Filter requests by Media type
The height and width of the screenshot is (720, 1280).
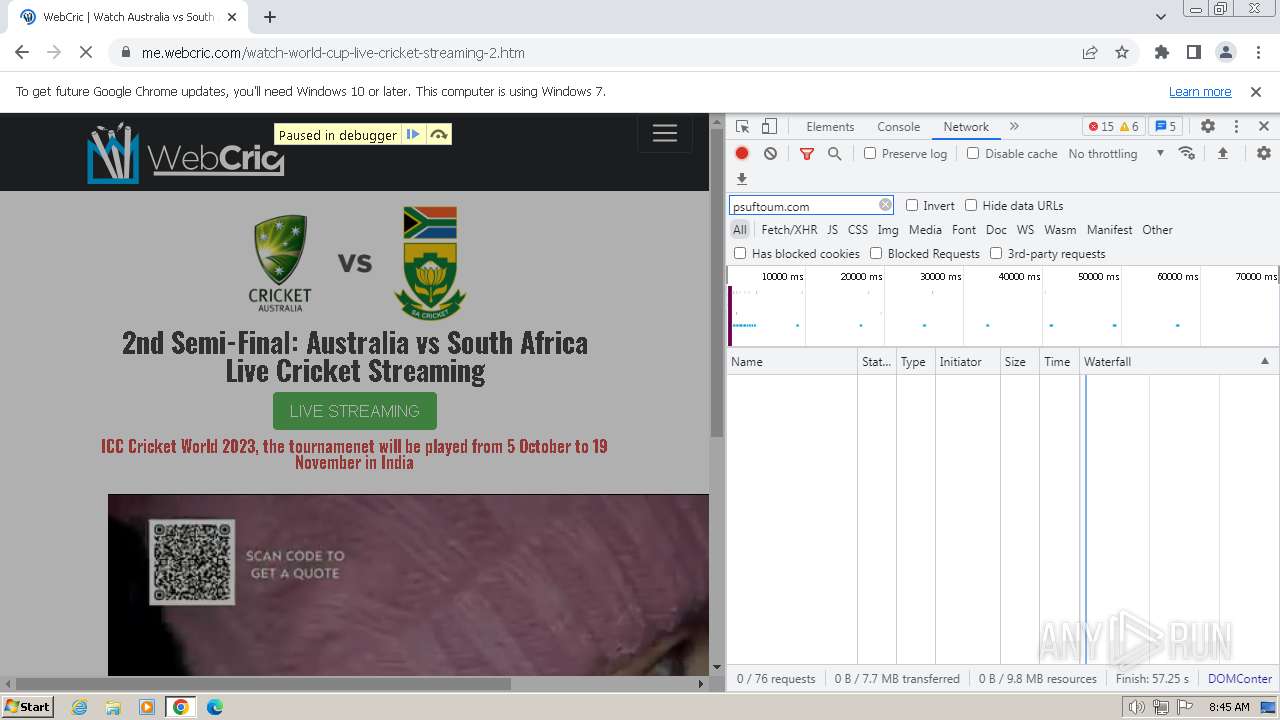925,229
